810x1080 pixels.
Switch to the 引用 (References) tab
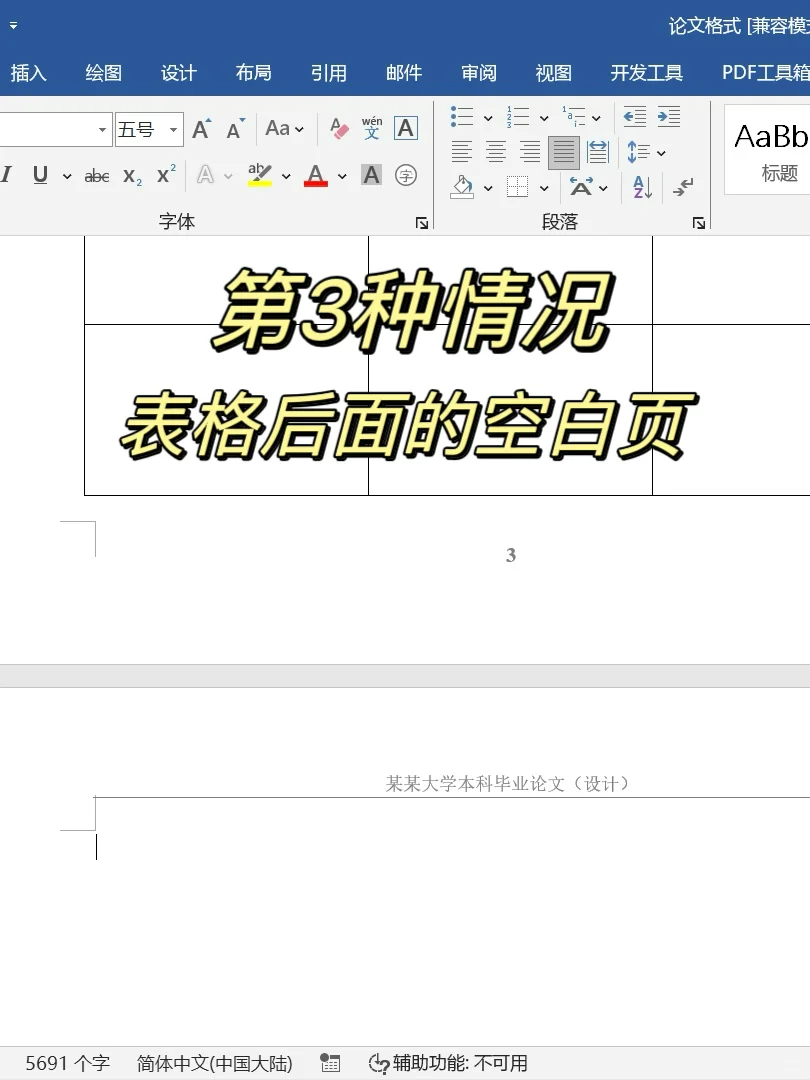(x=328, y=73)
